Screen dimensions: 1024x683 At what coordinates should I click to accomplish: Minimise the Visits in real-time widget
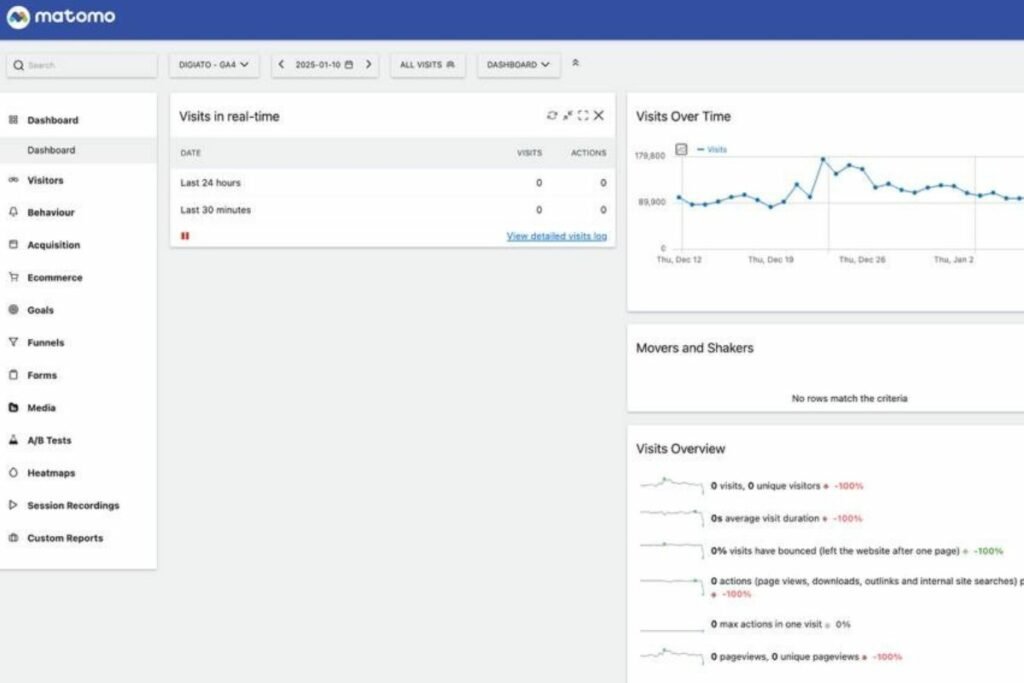point(567,116)
